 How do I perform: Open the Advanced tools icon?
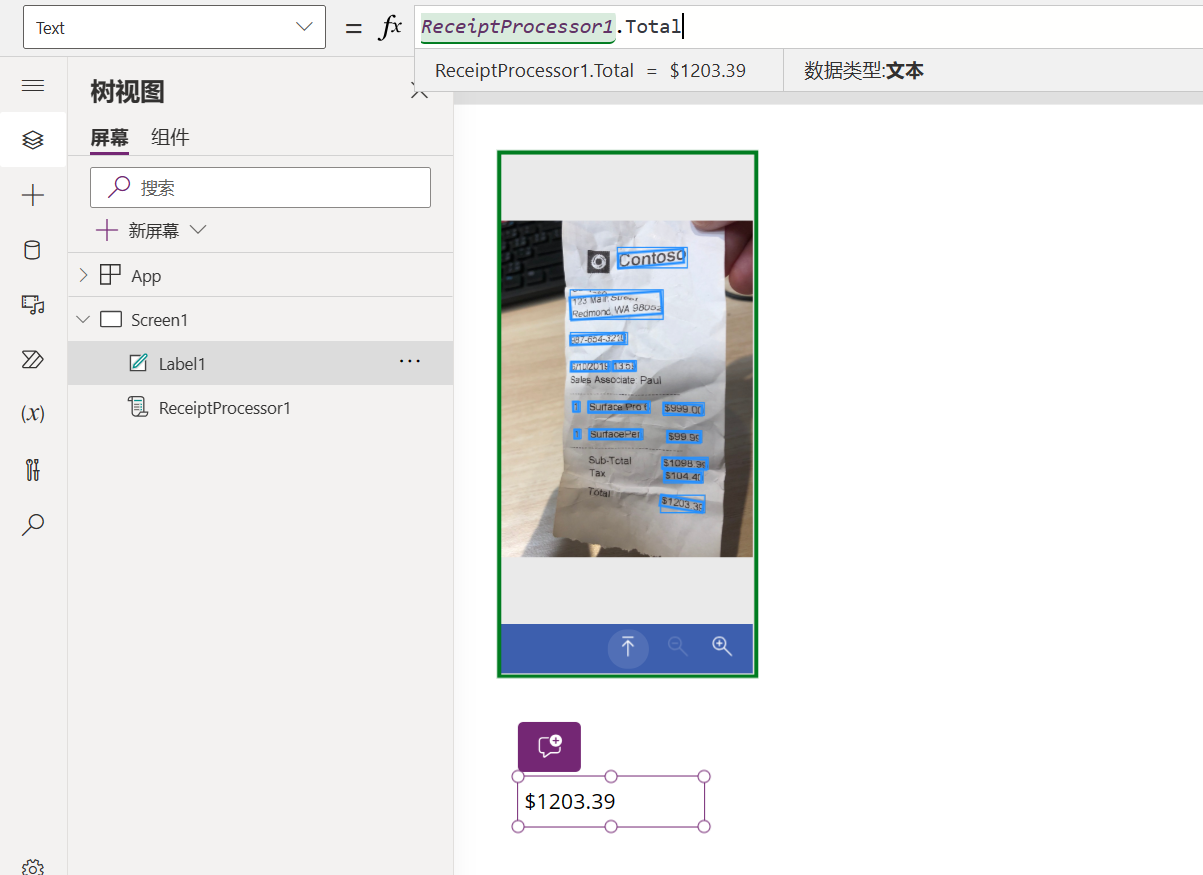33,468
